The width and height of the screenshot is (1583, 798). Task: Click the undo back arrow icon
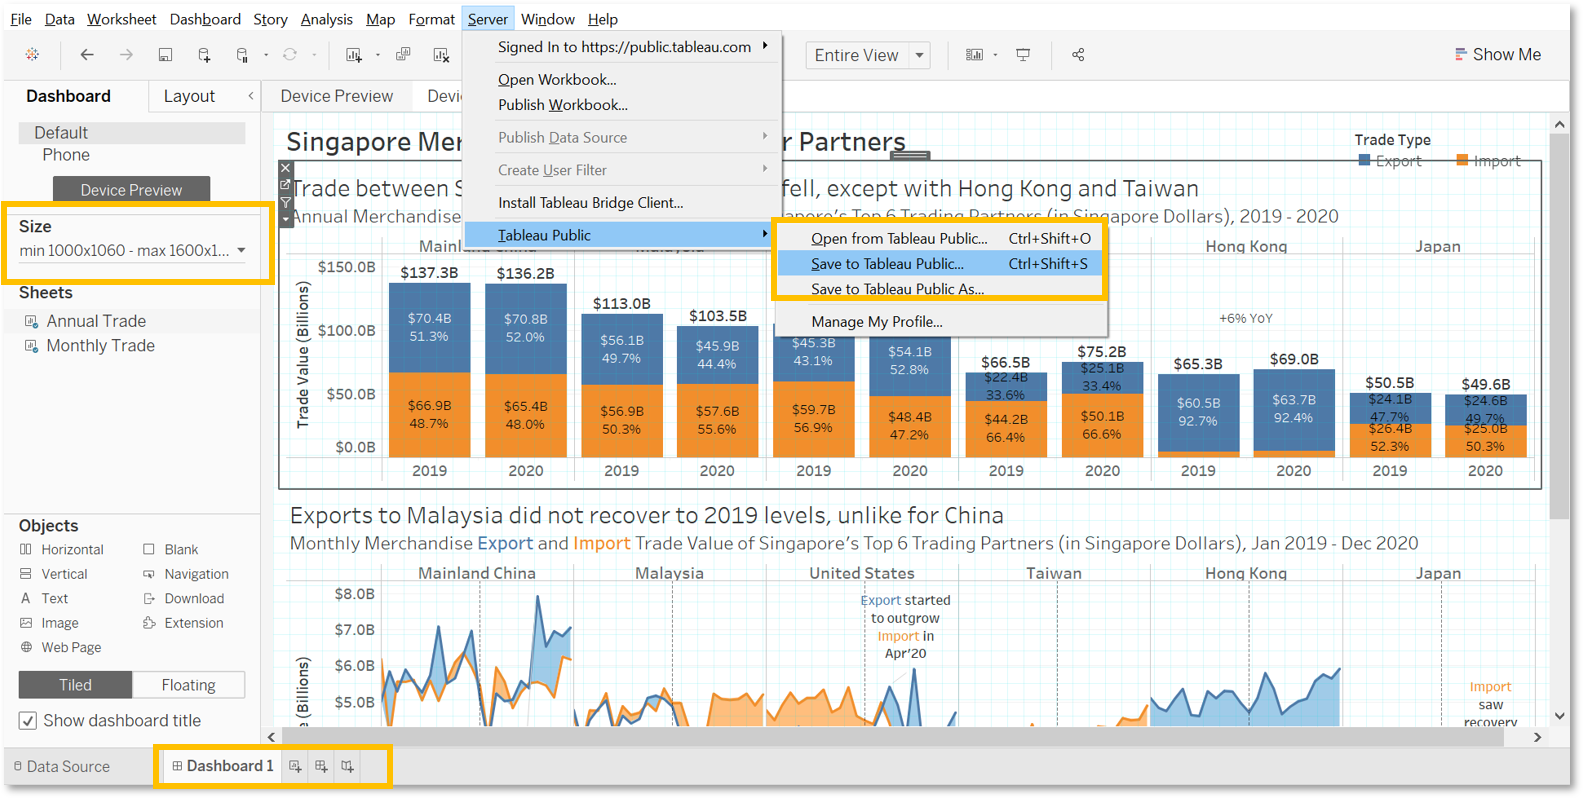87,55
